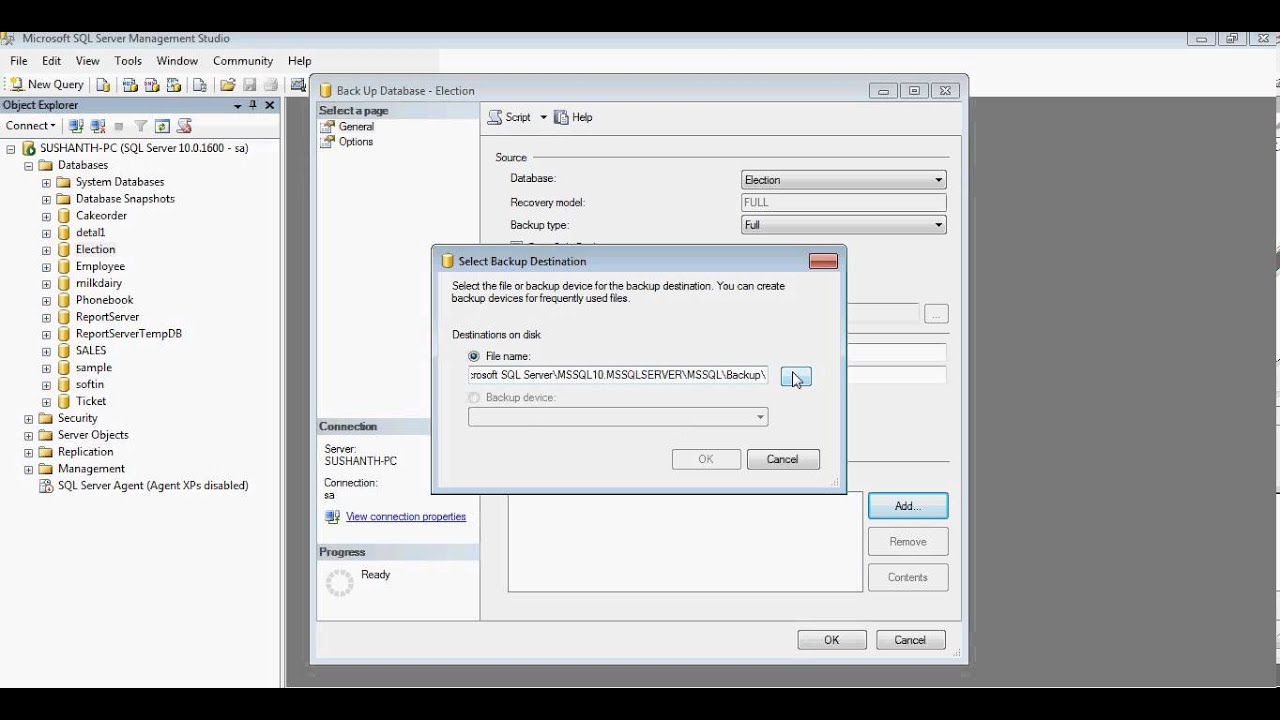This screenshot has width=1280, height=720.
Task: Click the Stop icon in Object Explorer toolbar
Action: pos(119,126)
